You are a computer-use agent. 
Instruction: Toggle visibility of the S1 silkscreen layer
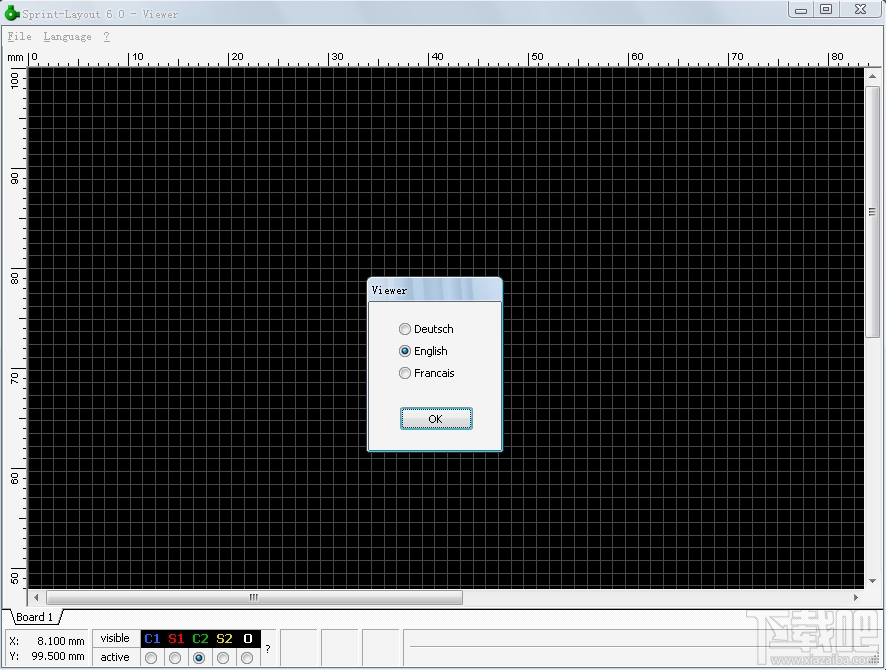(175, 638)
